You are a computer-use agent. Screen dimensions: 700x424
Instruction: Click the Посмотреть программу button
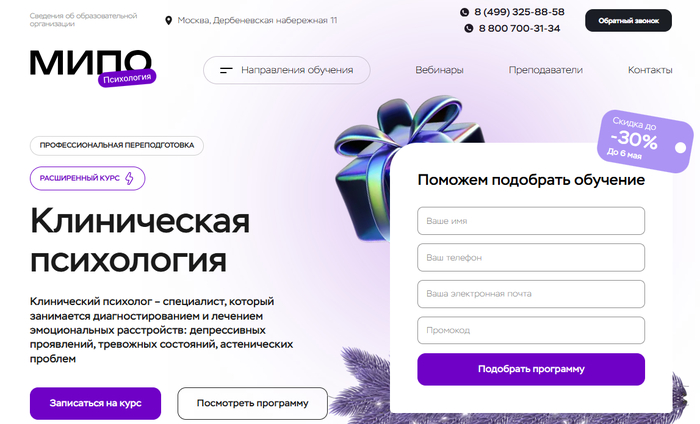point(253,403)
